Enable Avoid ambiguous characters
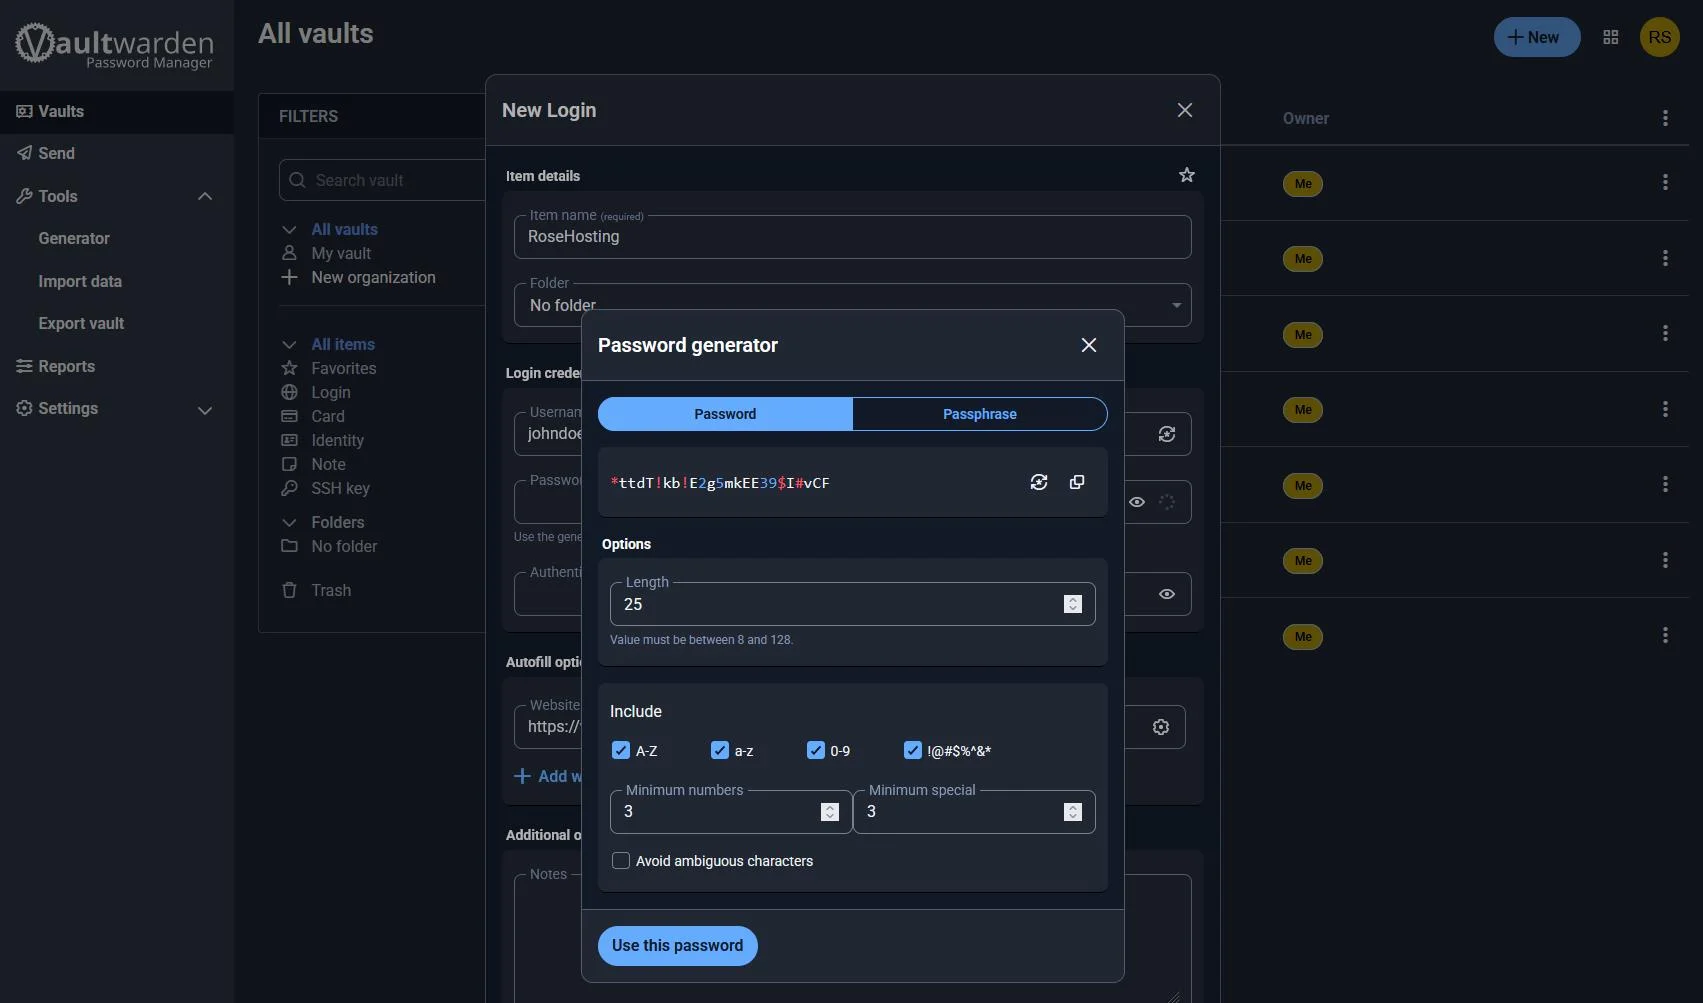The height and width of the screenshot is (1003, 1703). (621, 861)
